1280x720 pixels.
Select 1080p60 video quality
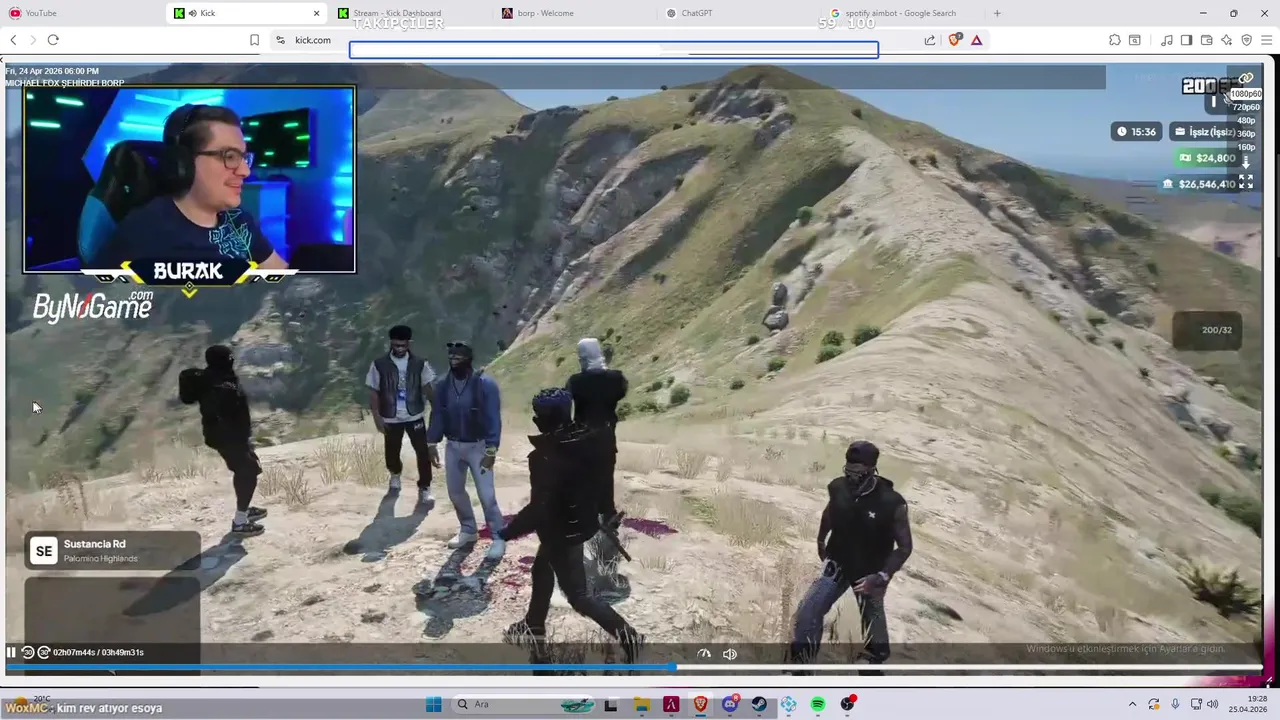[x=1245, y=94]
